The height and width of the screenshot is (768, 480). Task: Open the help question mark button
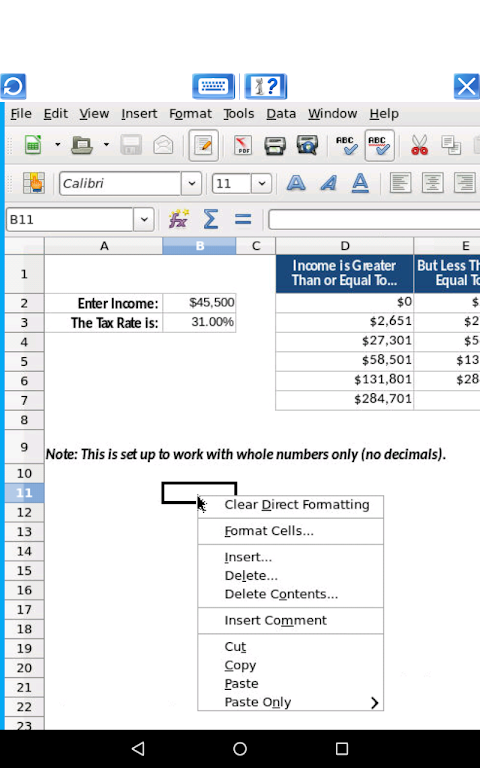pos(265,86)
